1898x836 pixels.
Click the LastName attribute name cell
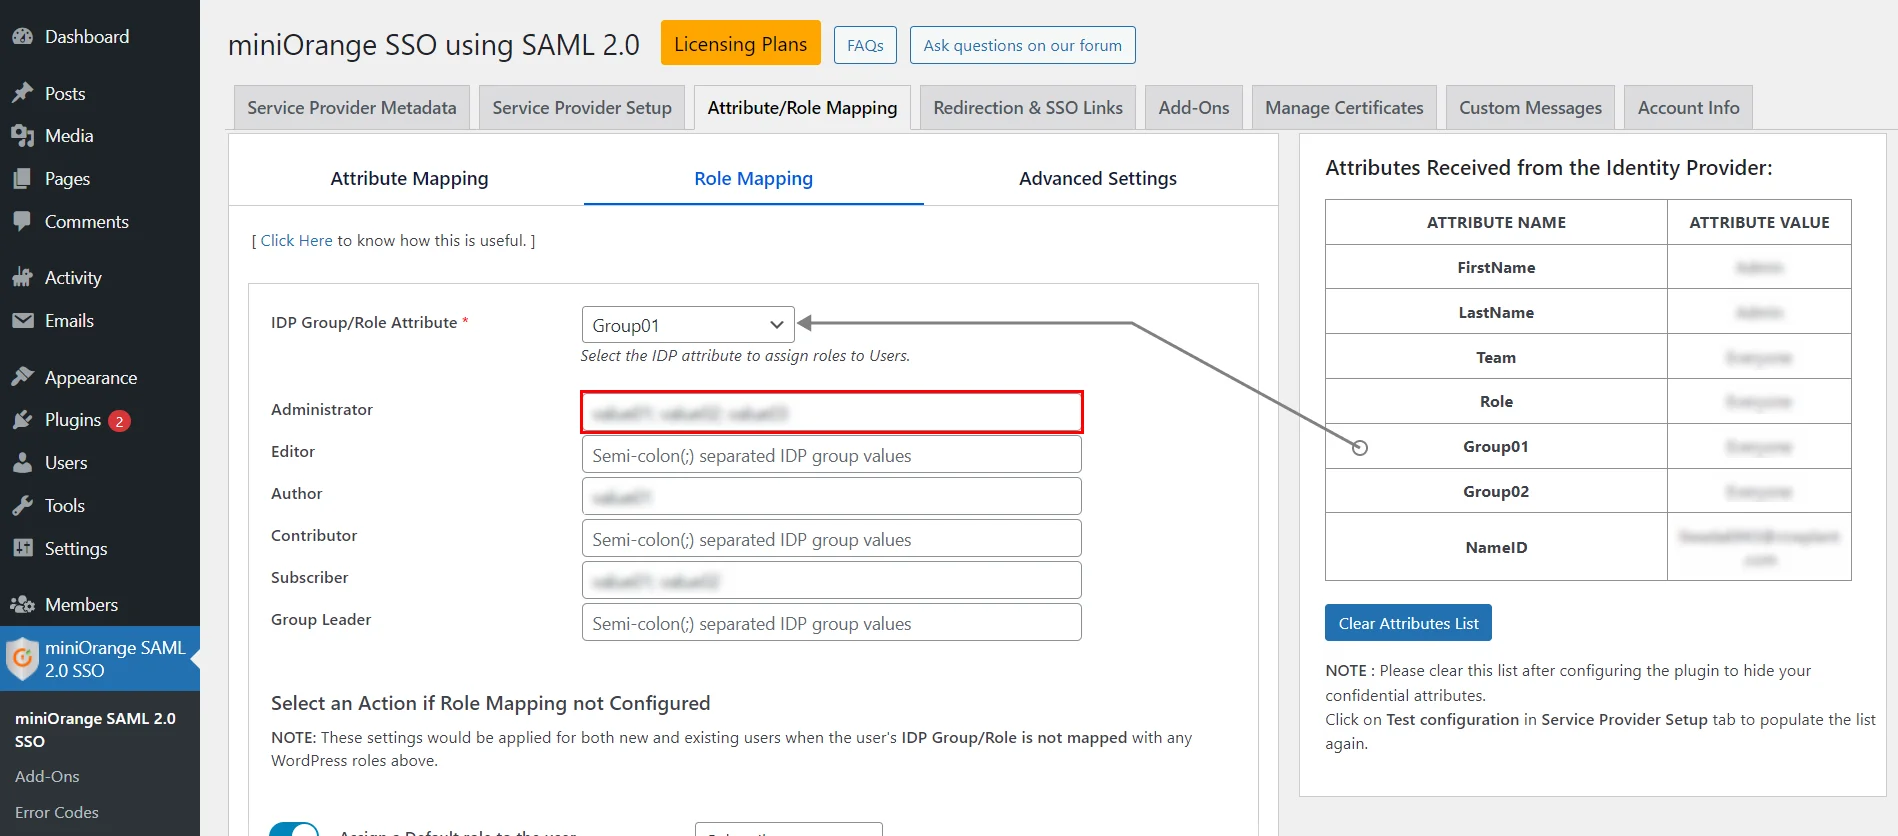tap(1496, 312)
